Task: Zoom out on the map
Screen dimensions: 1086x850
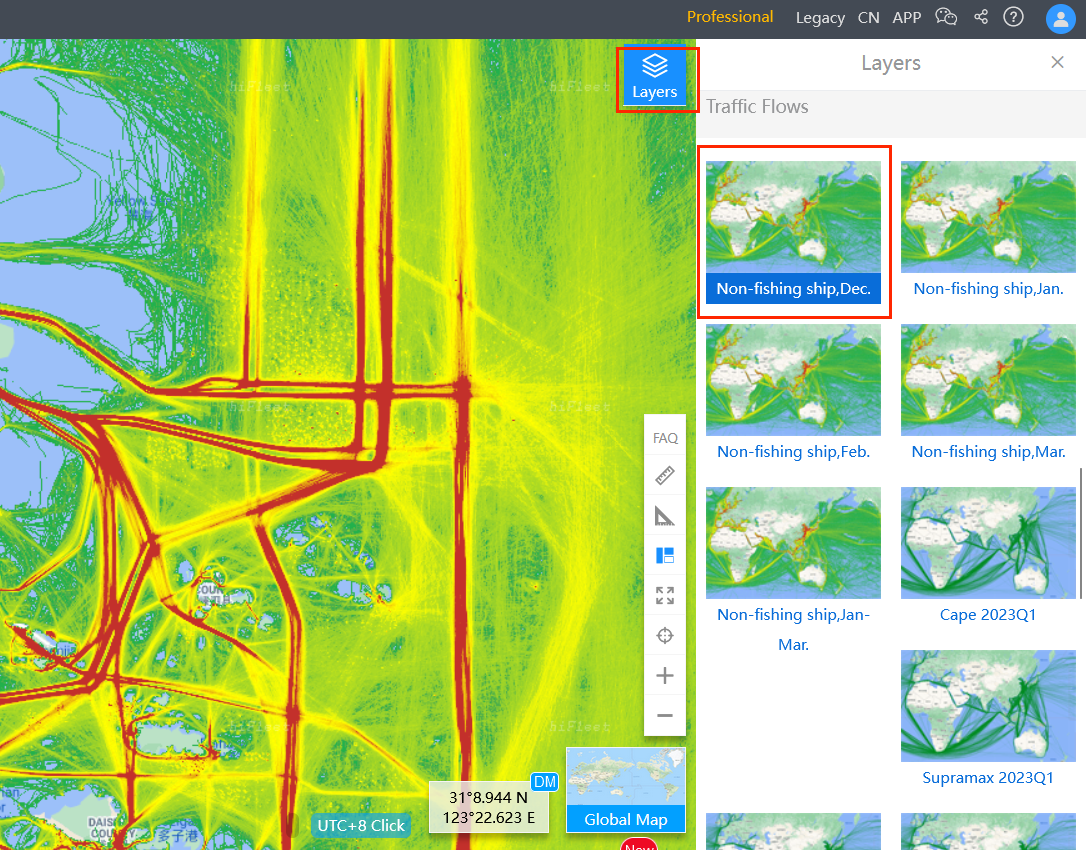Action: click(x=665, y=716)
